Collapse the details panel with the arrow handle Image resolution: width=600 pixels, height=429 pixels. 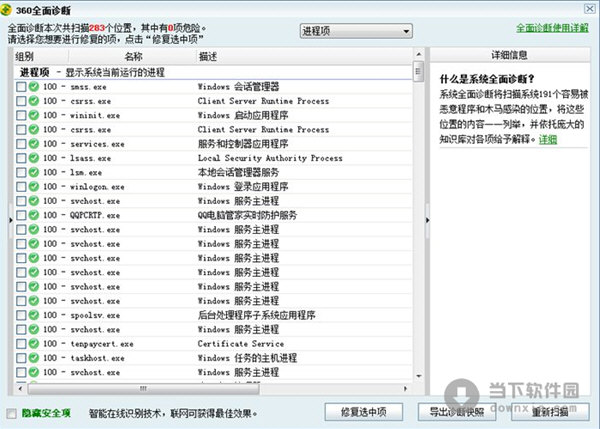[x=427, y=220]
